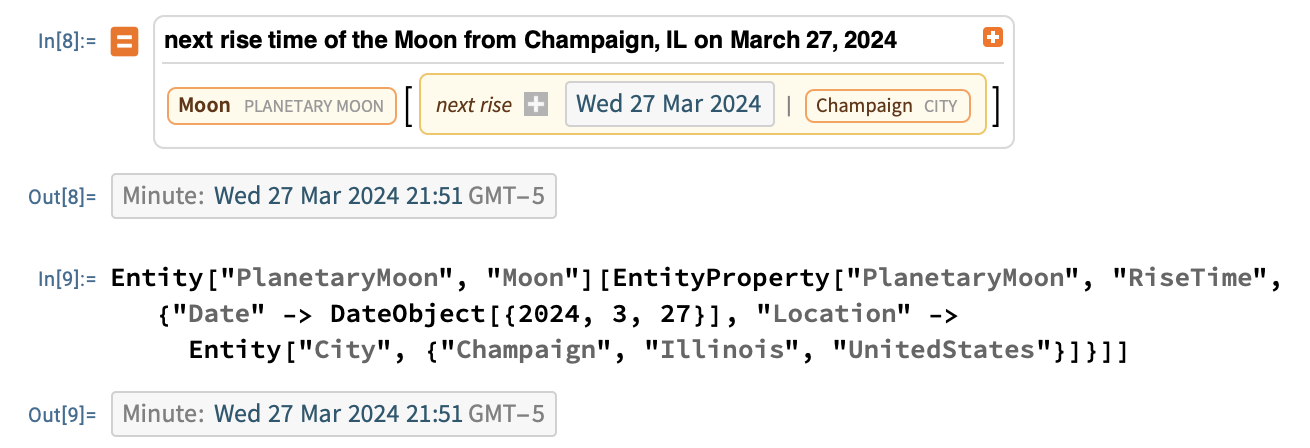Click the natural language query text line
The height and width of the screenshot is (448, 1310).
click(x=530, y=41)
